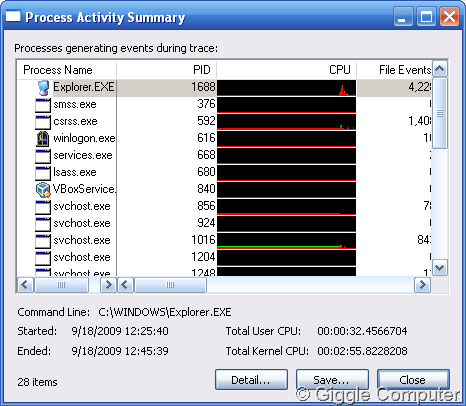Select the lsass.exe row

(x=224, y=173)
